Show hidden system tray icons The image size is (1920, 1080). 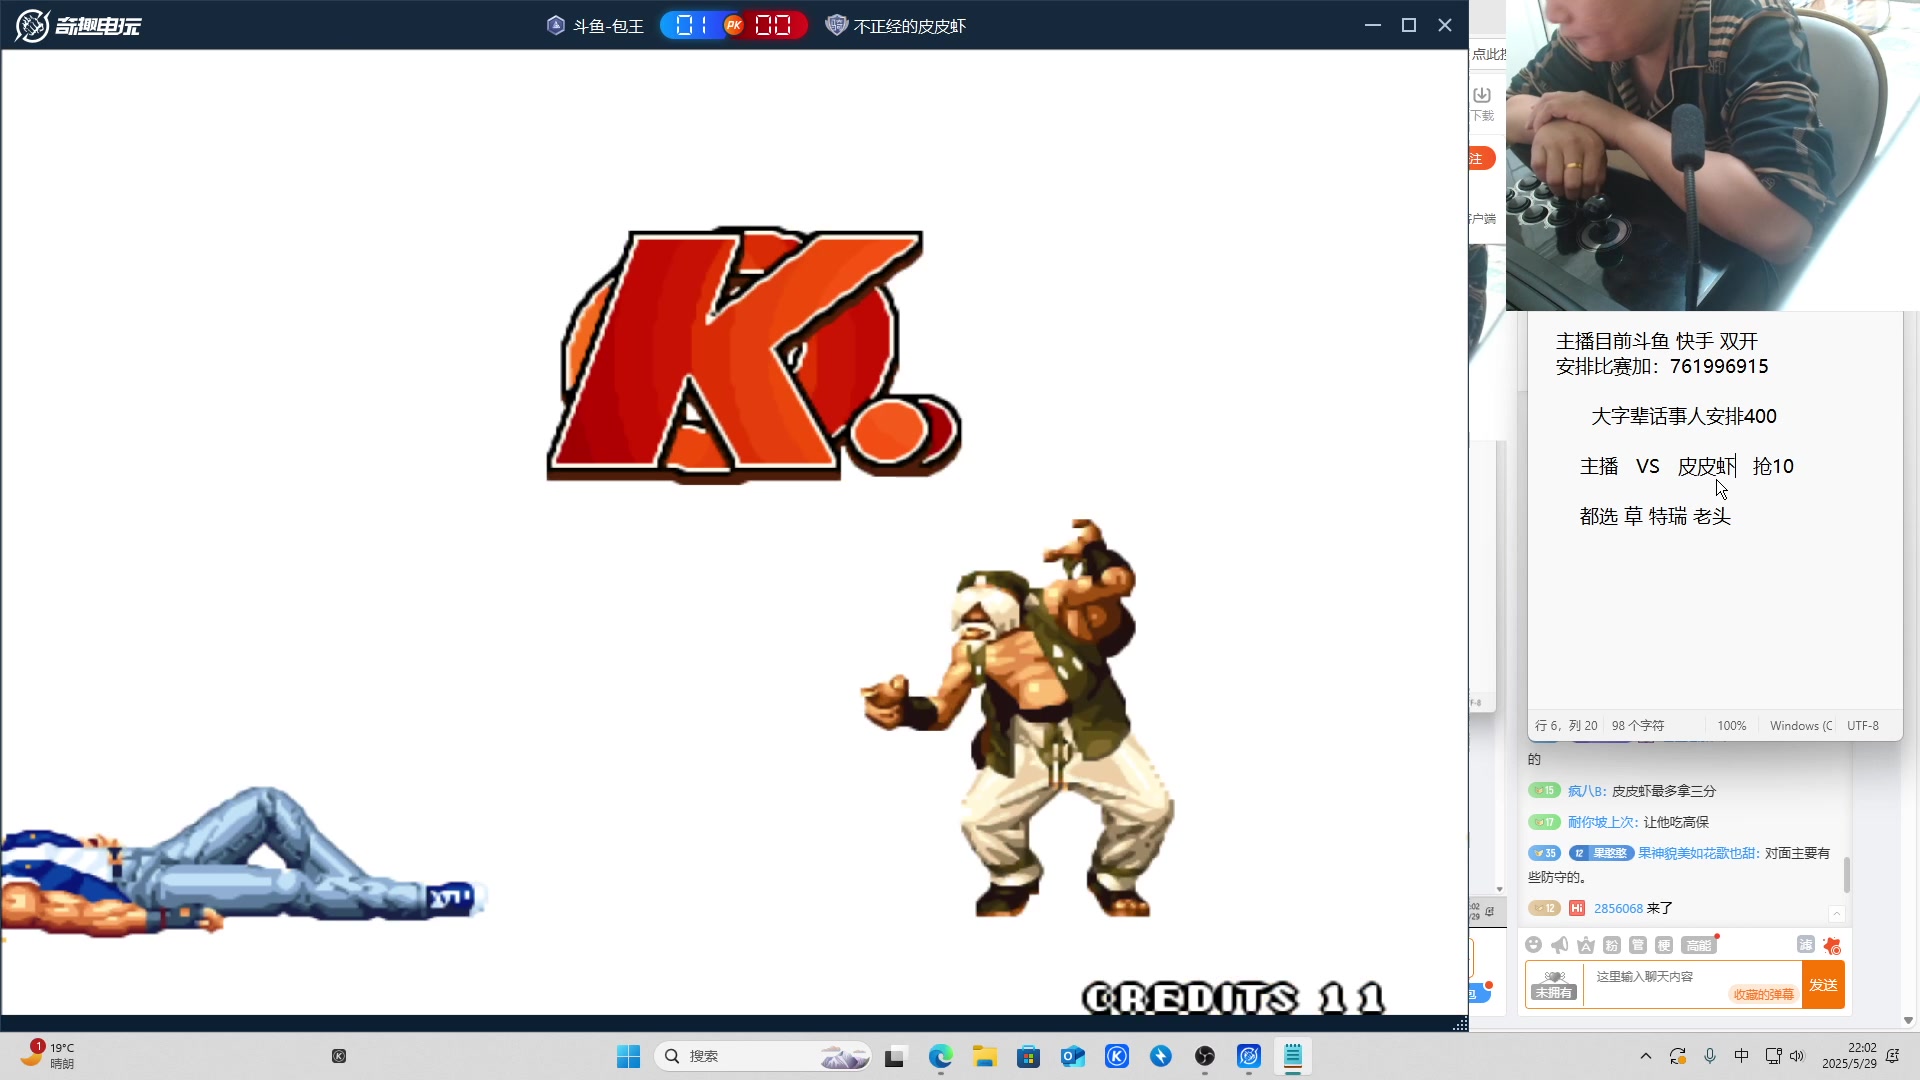coord(1646,1056)
